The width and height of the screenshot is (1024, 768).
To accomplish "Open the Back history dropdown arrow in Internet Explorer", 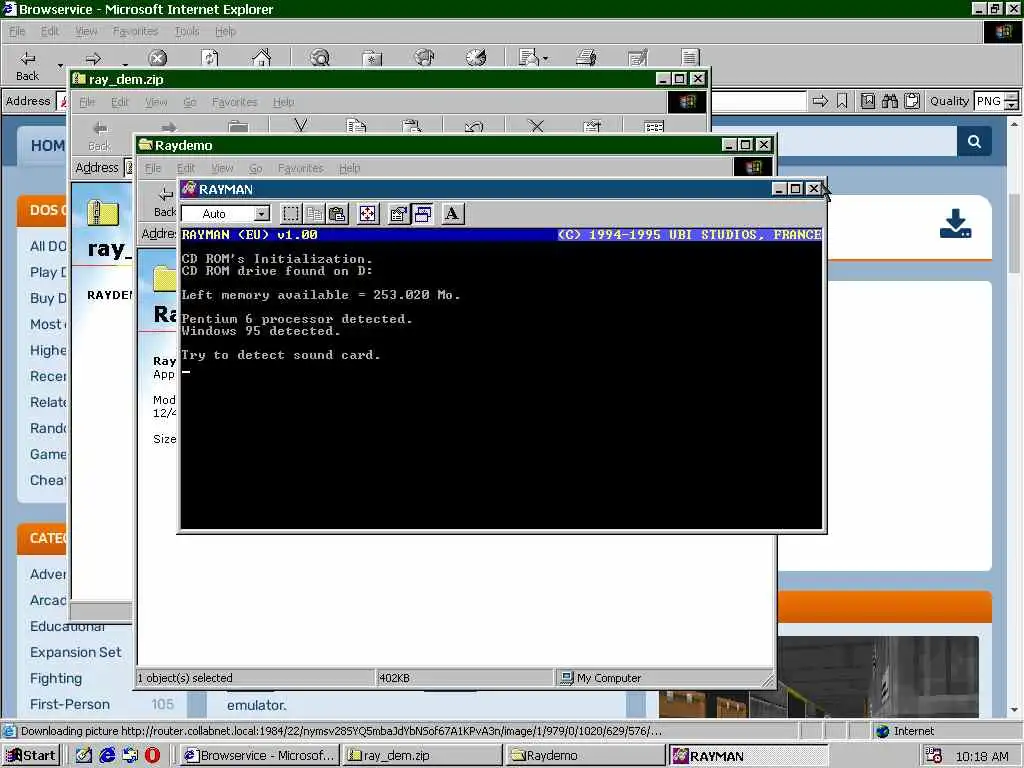I will click(60, 65).
